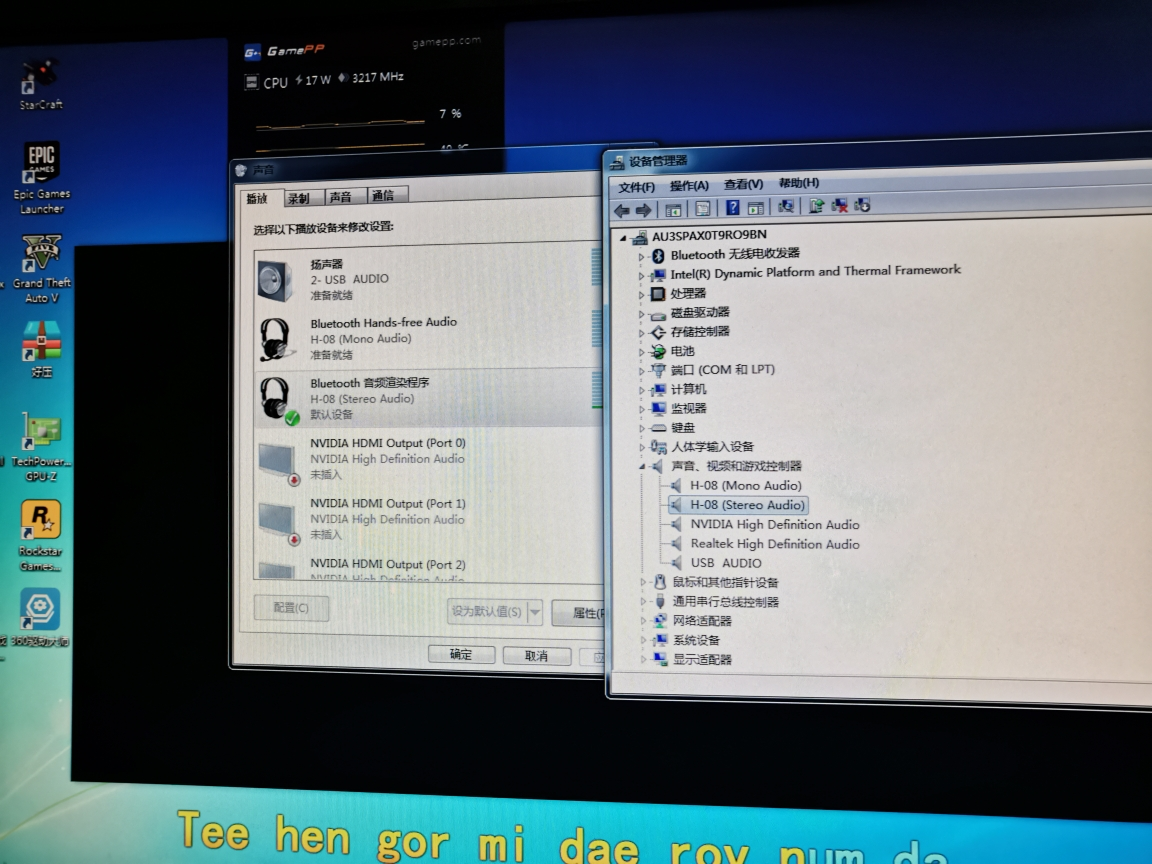Go forward with Device Manager forward arrow

(644, 211)
